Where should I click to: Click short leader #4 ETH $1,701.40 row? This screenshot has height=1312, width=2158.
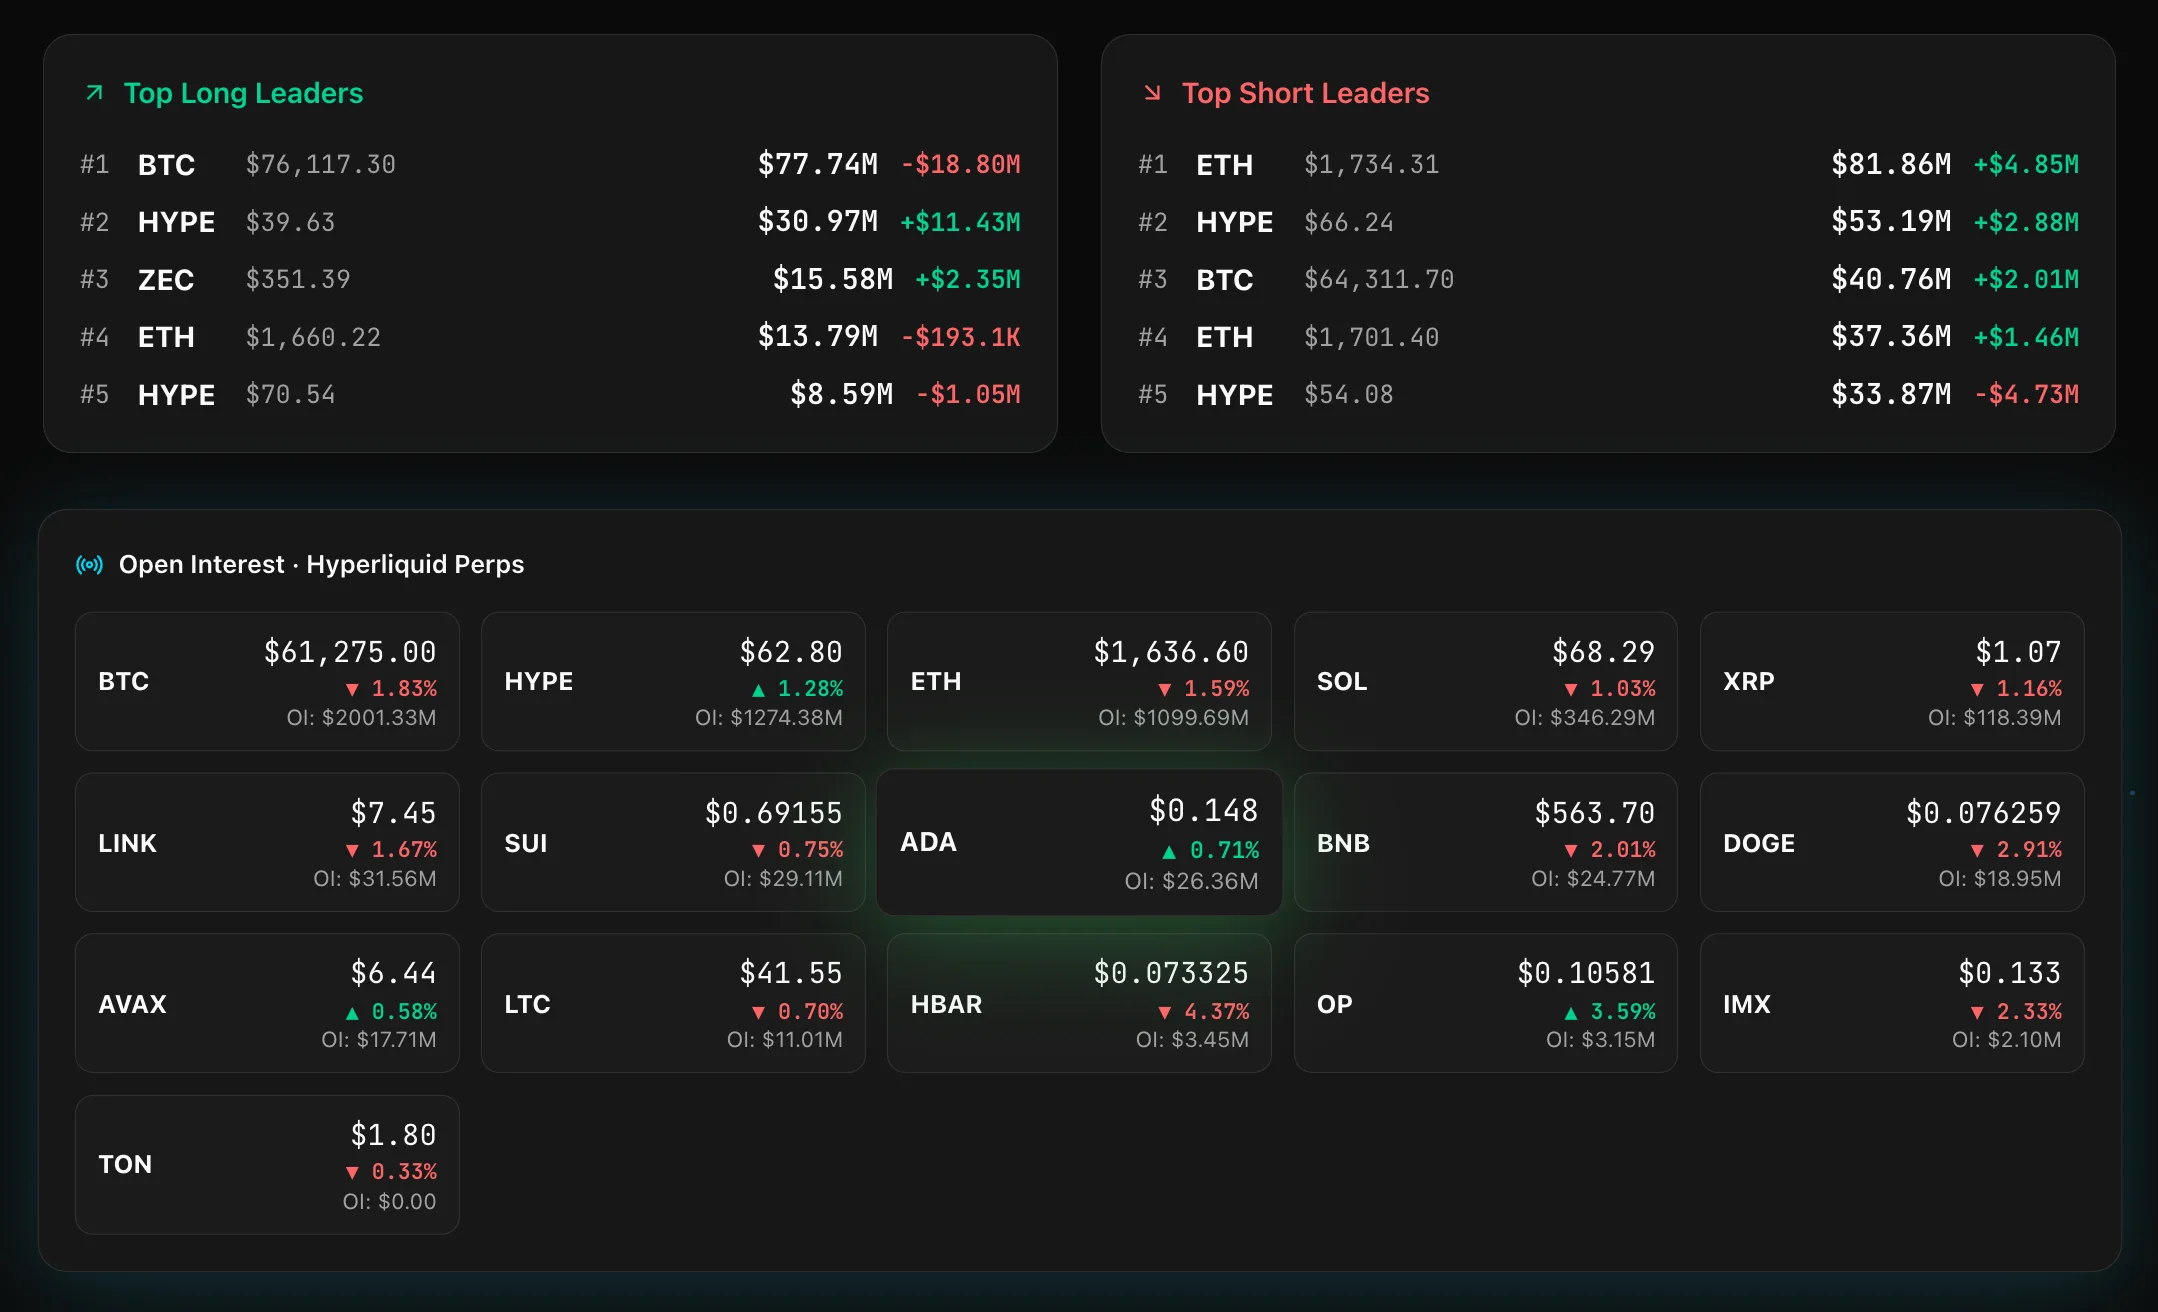pyautogui.click(x=1608, y=337)
